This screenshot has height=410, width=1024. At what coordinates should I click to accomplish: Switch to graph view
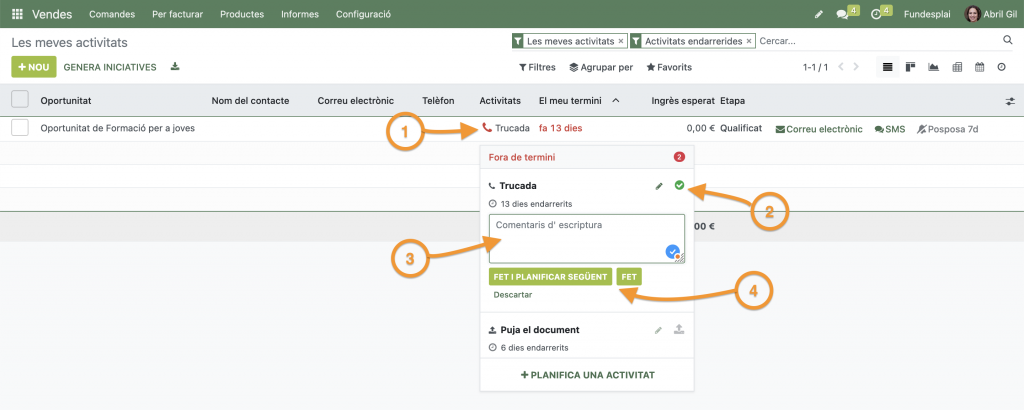click(933, 67)
